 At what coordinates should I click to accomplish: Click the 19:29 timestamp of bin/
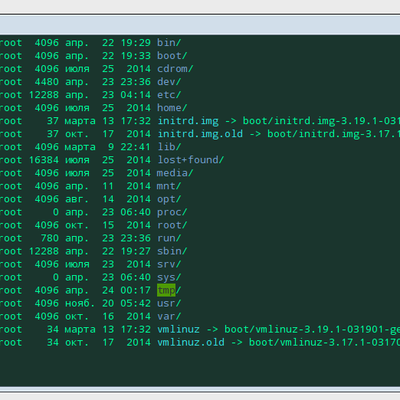[x=136, y=43]
